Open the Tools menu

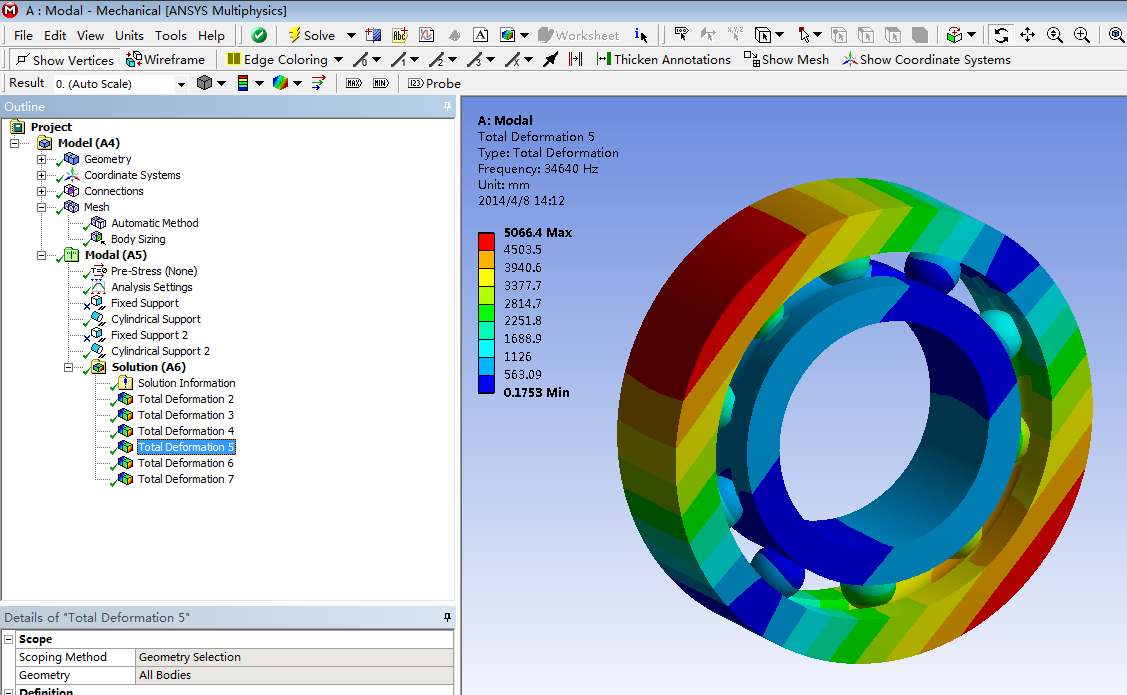[x=170, y=36]
